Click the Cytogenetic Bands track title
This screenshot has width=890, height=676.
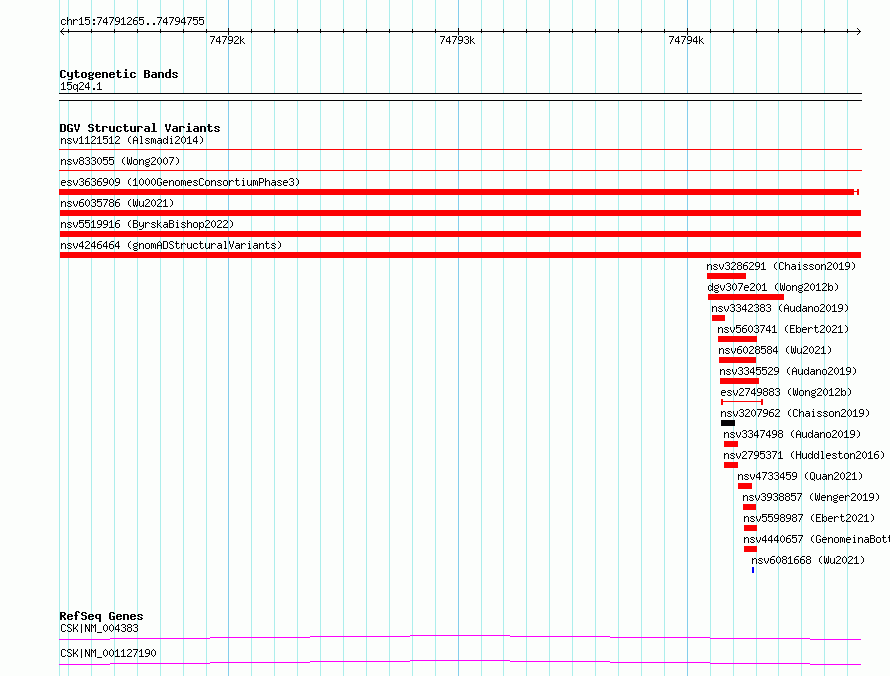click(x=119, y=74)
